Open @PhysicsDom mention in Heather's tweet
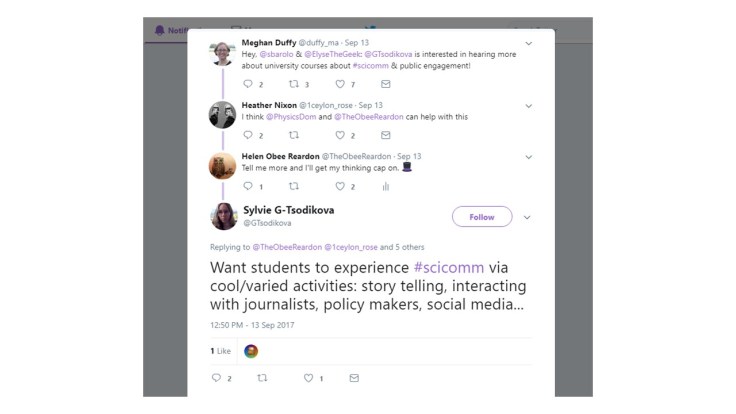Screen dimensions: 736x414 click(x=289, y=117)
